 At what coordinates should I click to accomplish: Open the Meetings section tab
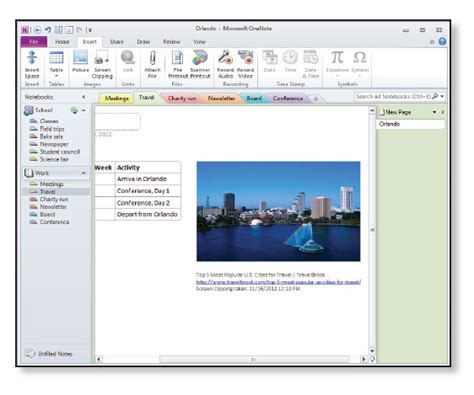click(117, 98)
